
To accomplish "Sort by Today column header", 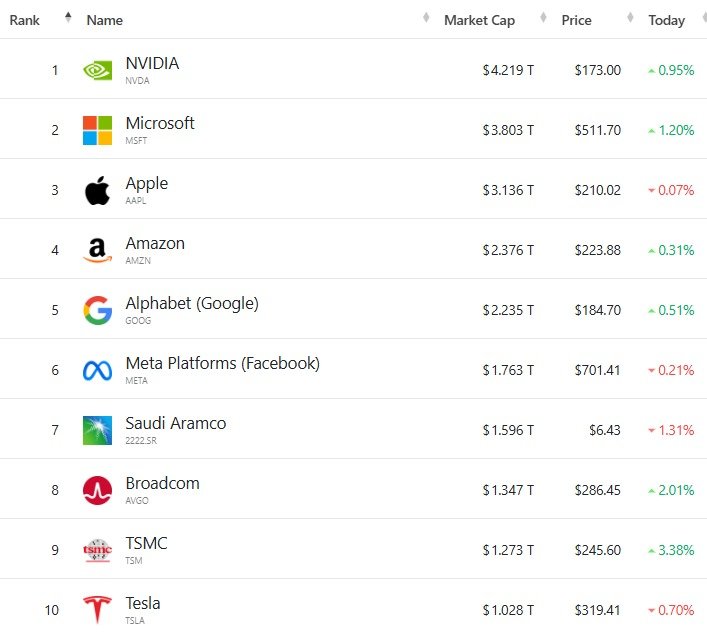I will 666,20.
